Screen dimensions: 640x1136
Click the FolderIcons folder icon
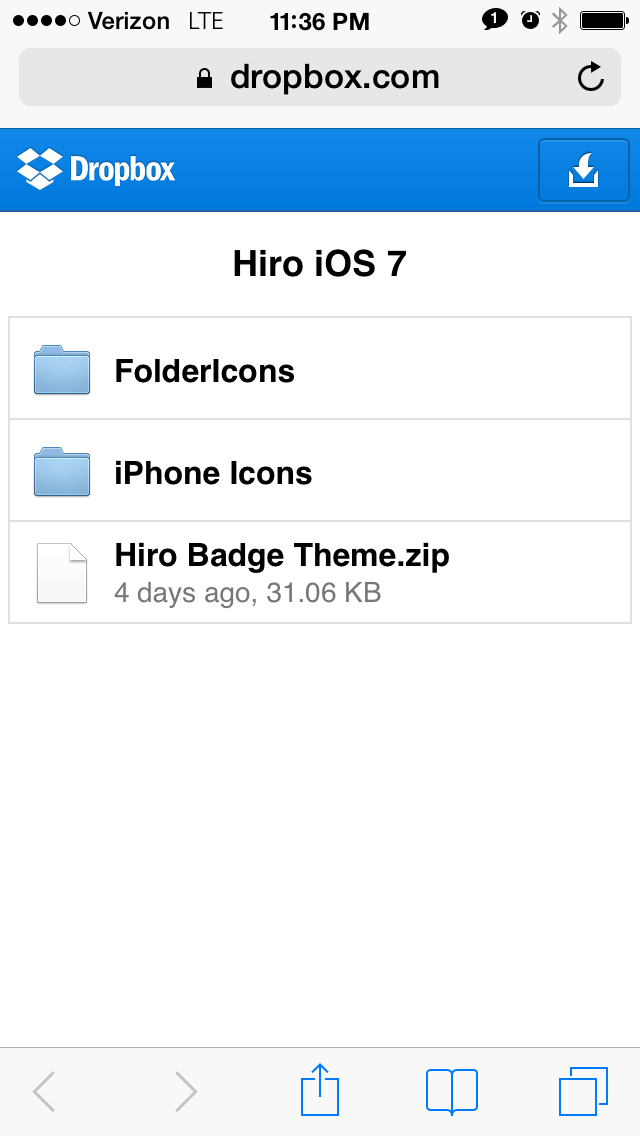tap(62, 370)
